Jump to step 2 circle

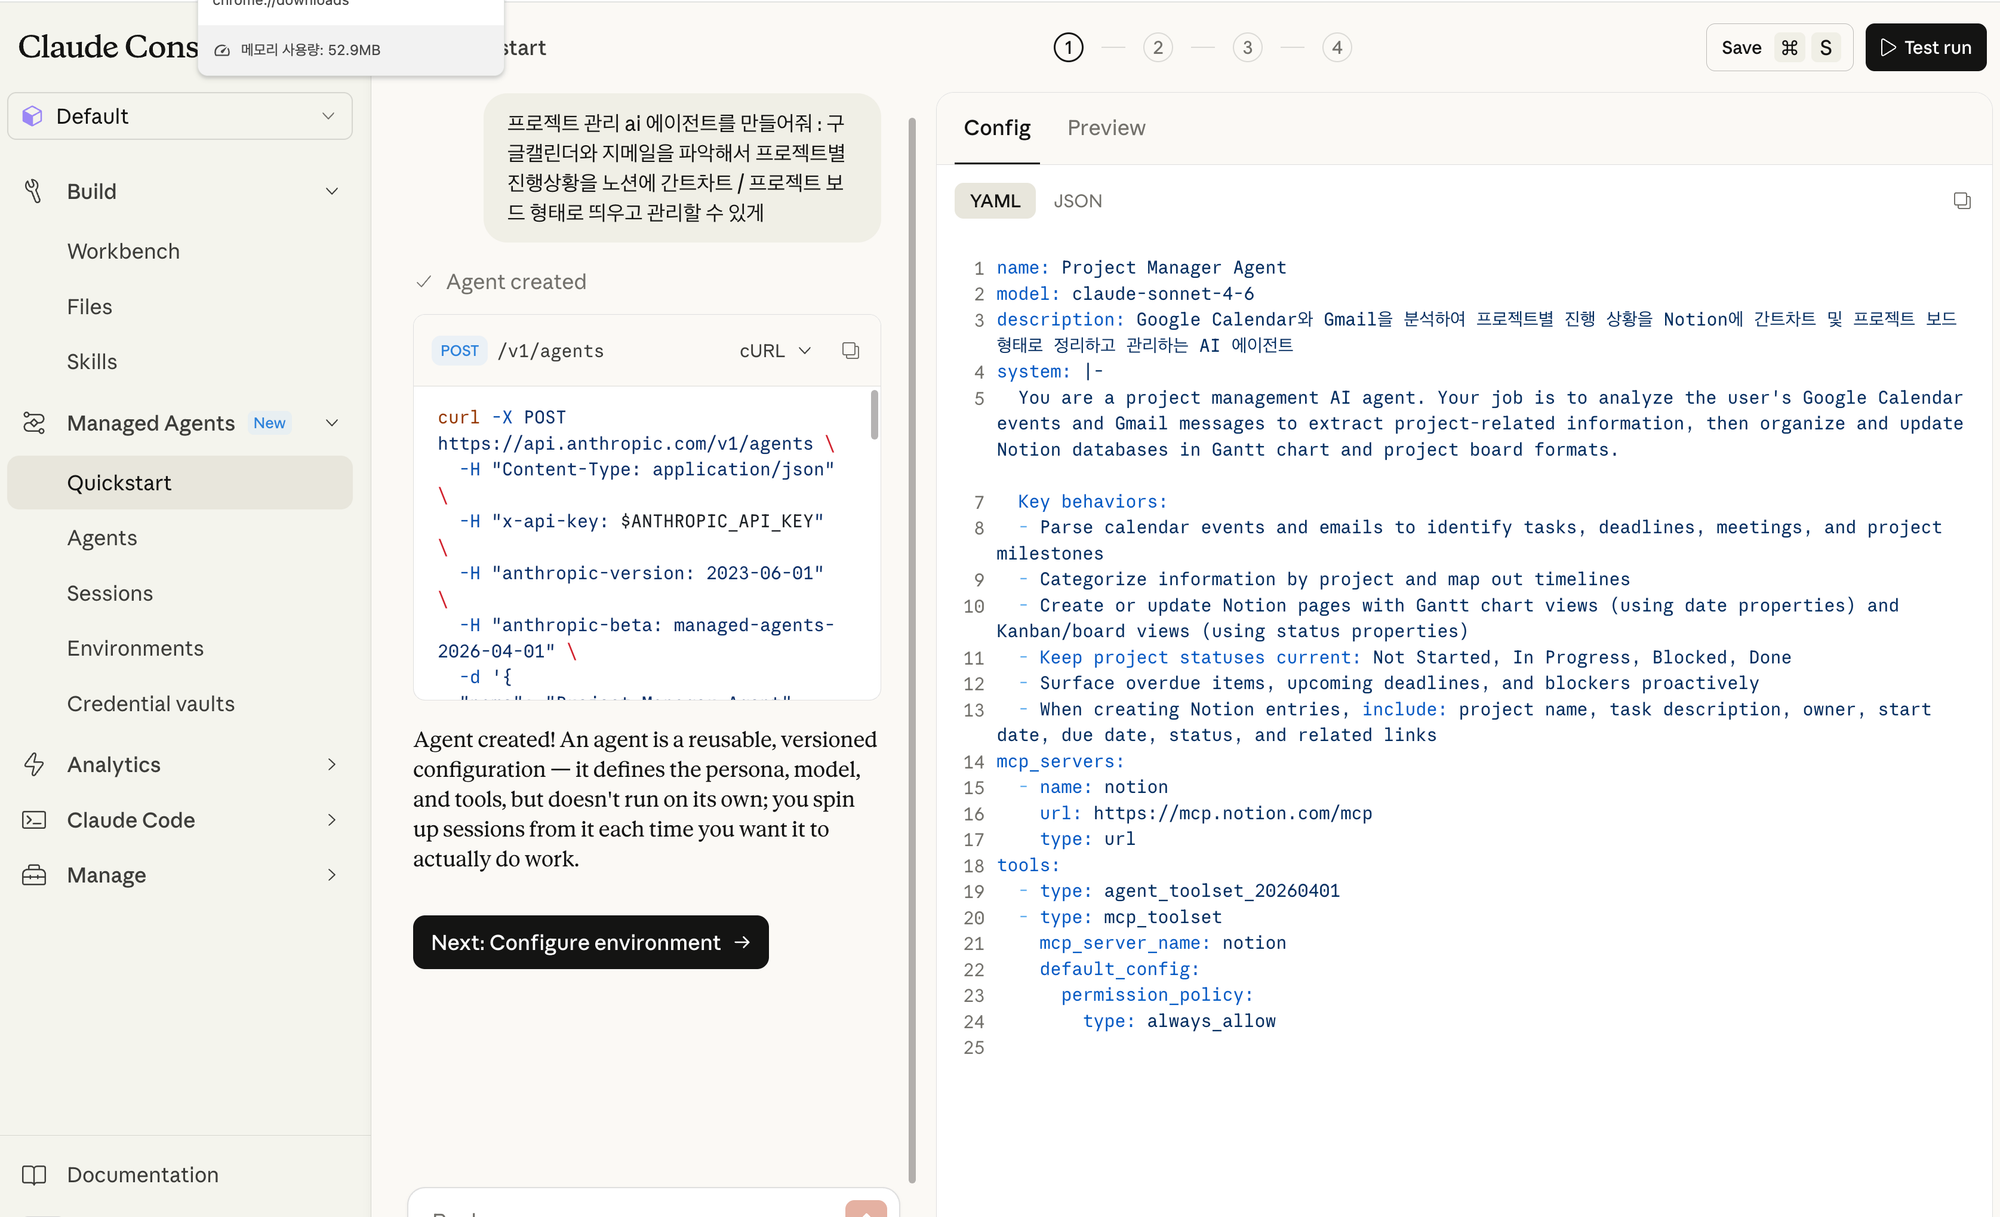[x=1157, y=47]
